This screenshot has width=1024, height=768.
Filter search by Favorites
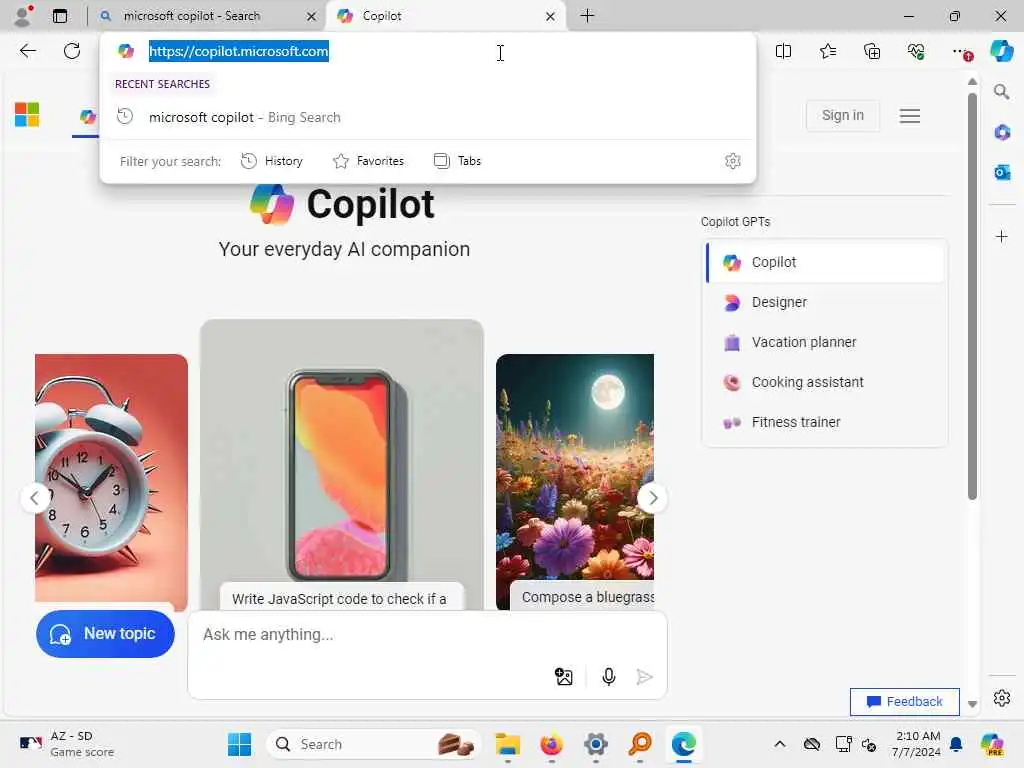[368, 161]
